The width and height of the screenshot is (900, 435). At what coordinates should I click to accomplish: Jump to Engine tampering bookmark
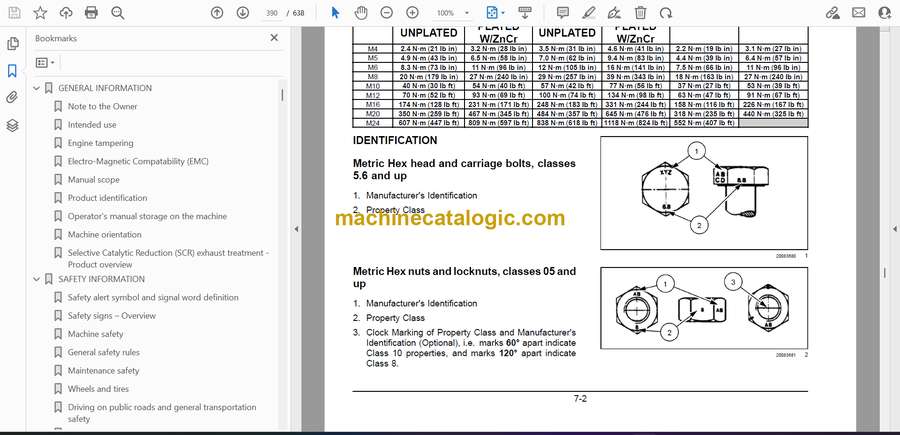[x=100, y=143]
